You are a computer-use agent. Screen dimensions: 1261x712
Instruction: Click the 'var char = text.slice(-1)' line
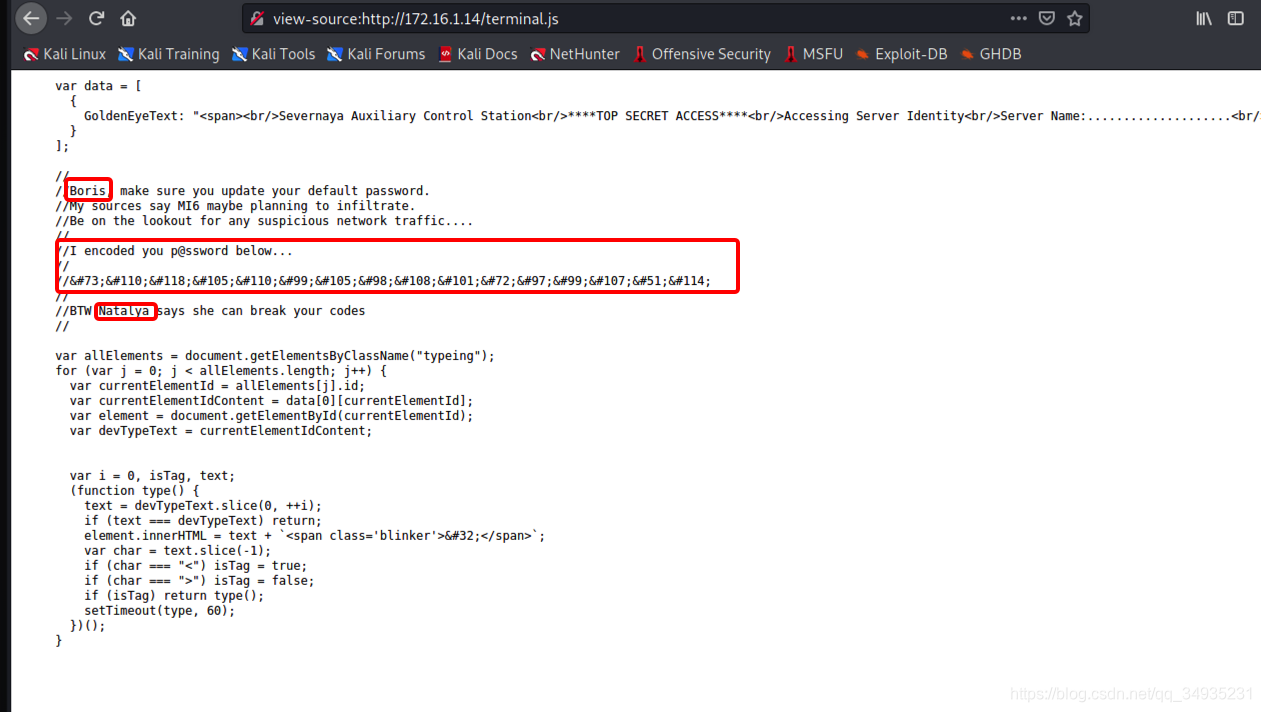coord(177,551)
